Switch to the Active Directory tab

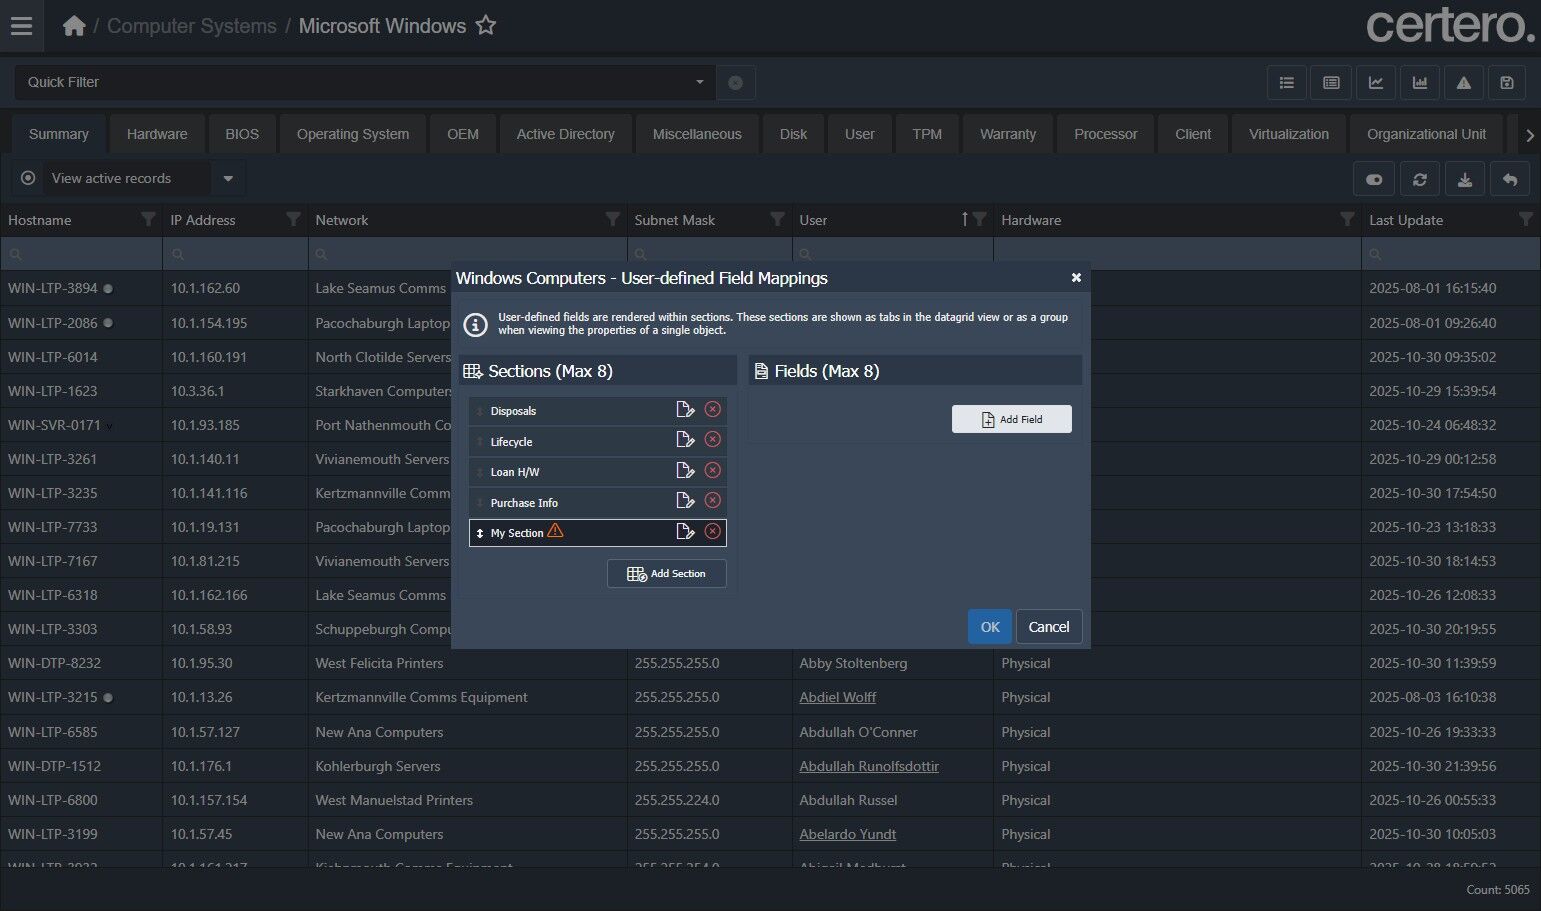point(565,134)
